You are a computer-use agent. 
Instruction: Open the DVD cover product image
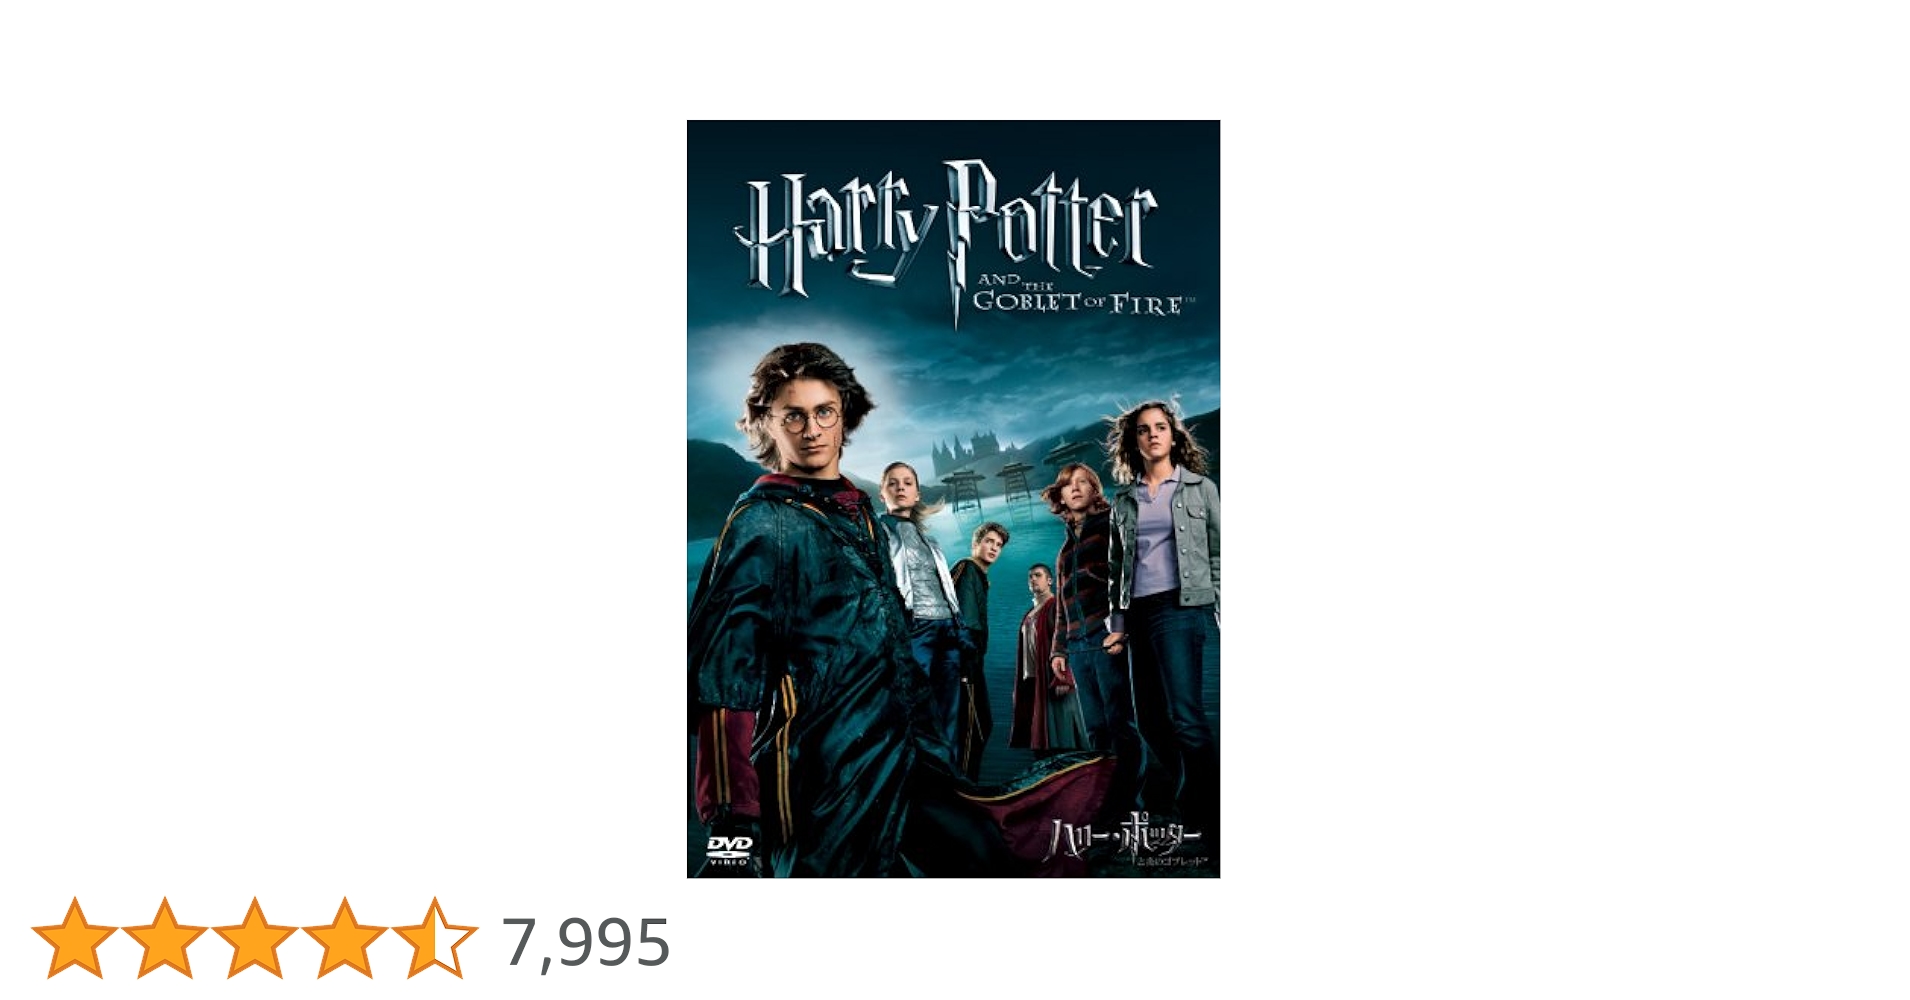[953, 499]
